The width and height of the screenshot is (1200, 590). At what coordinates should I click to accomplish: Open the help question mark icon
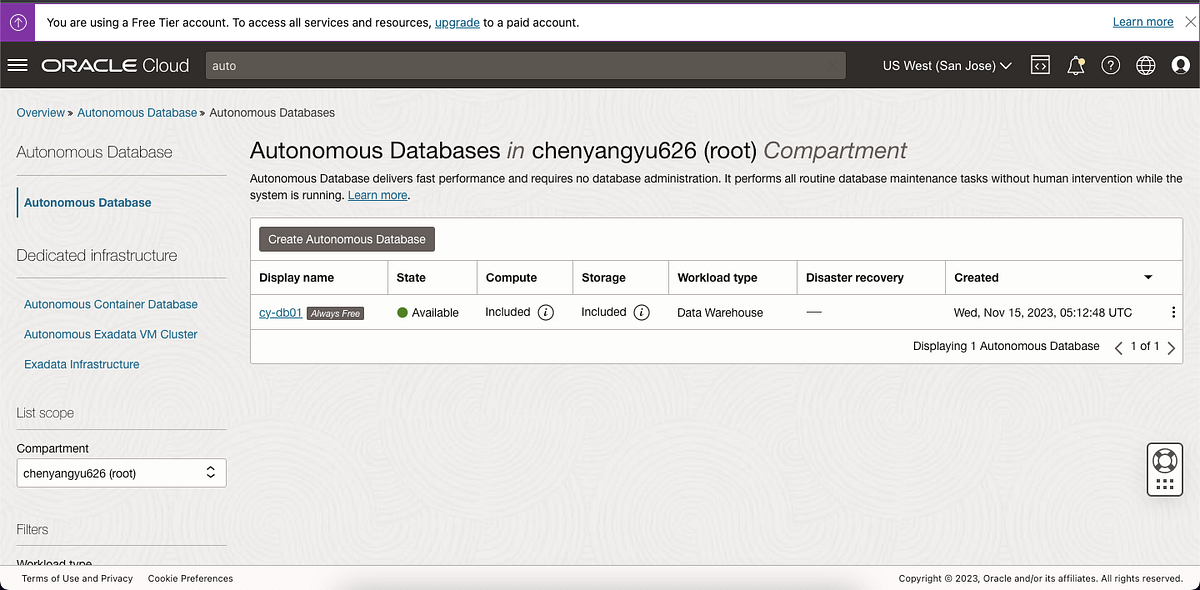point(1110,66)
